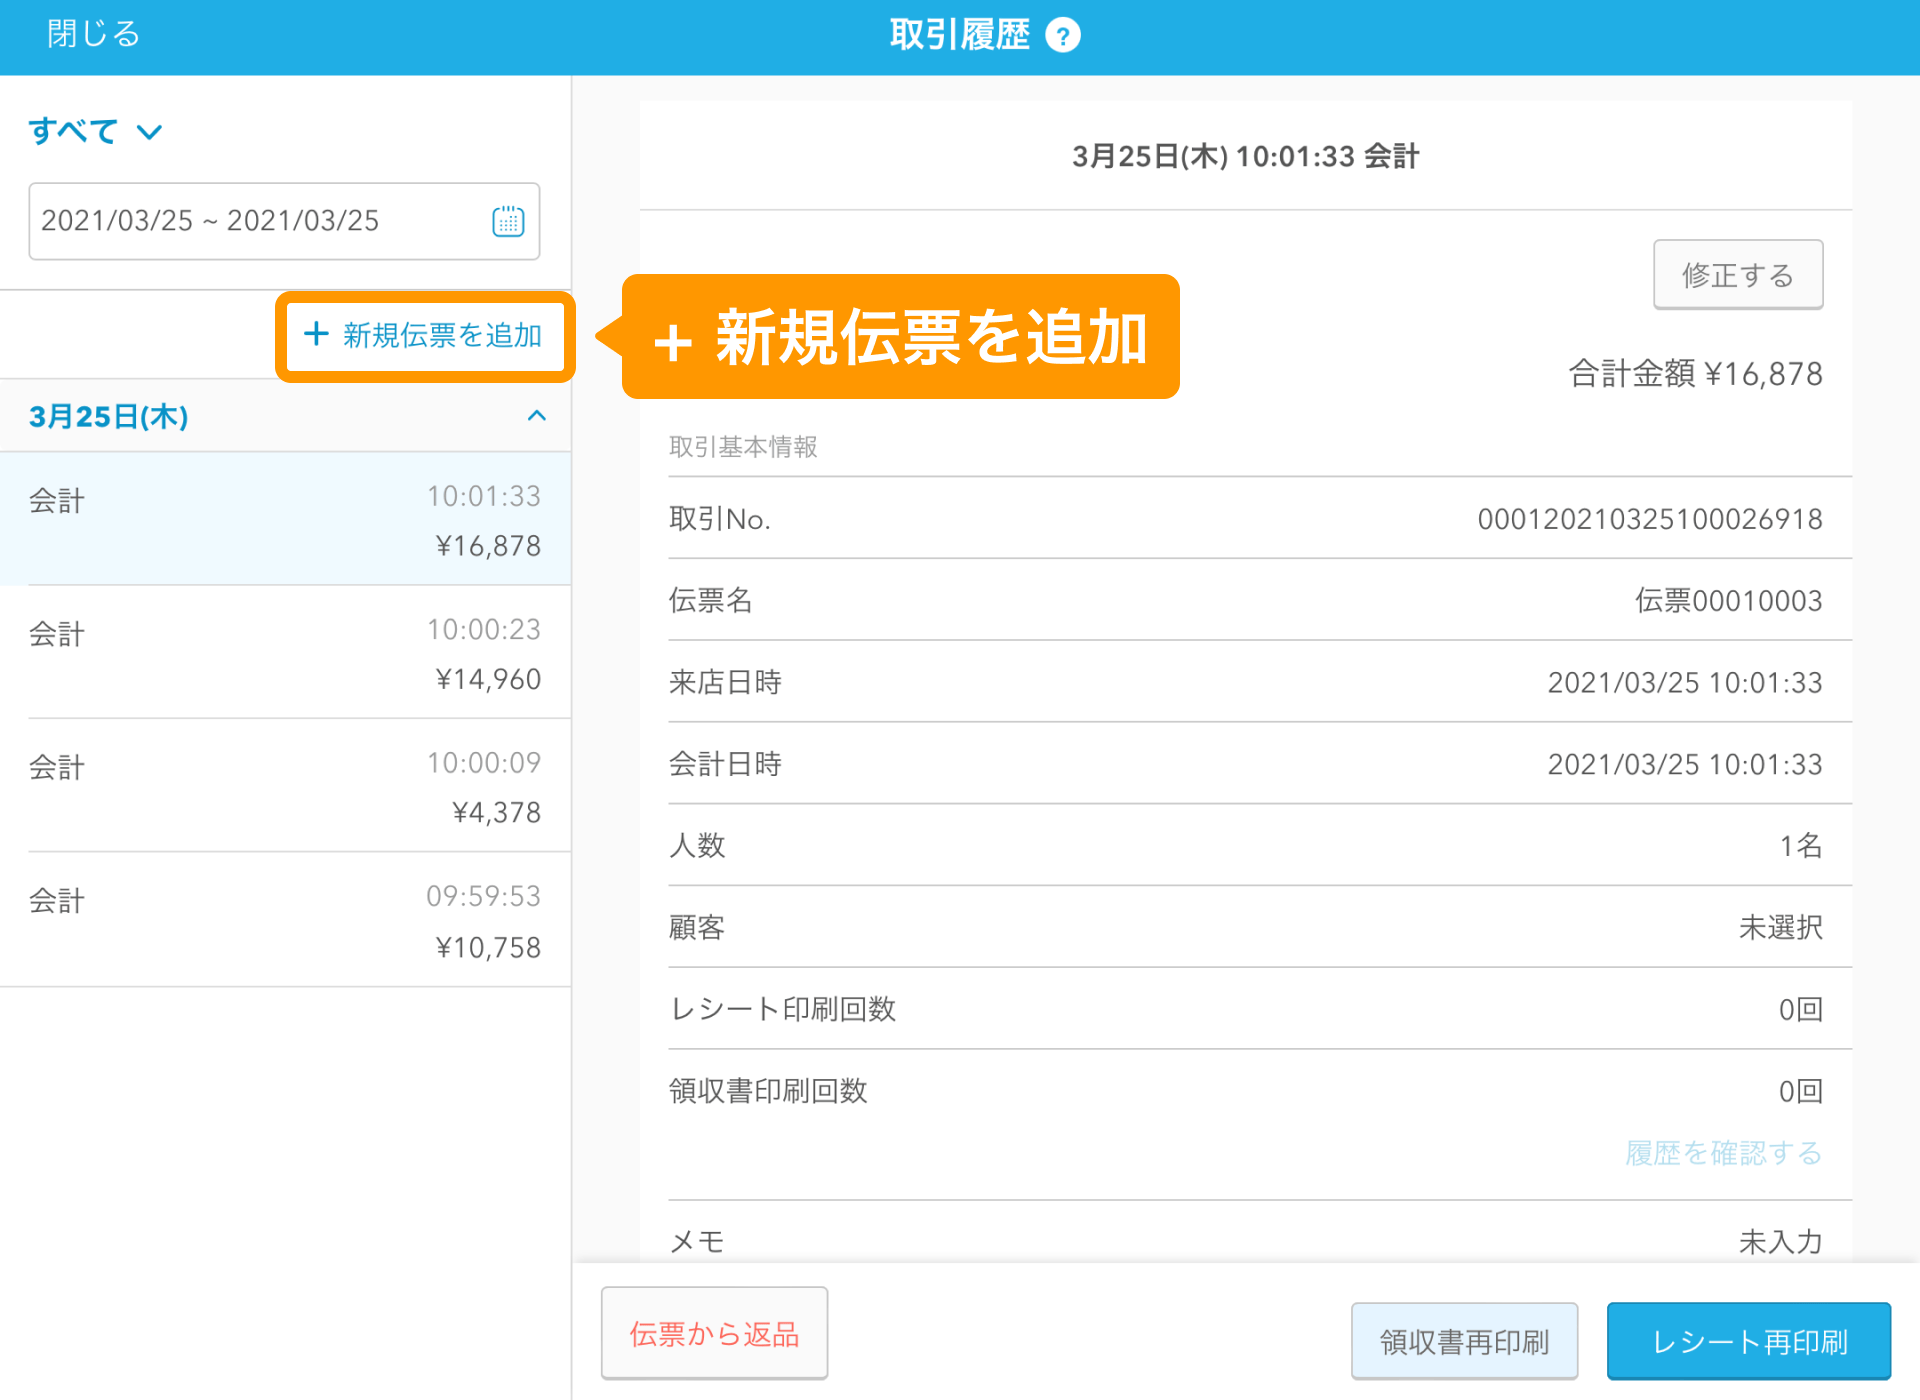Click レシート再印刷 to reprint the receipt
Image resolution: width=1920 pixels, height=1400 pixels.
(1748, 1340)
